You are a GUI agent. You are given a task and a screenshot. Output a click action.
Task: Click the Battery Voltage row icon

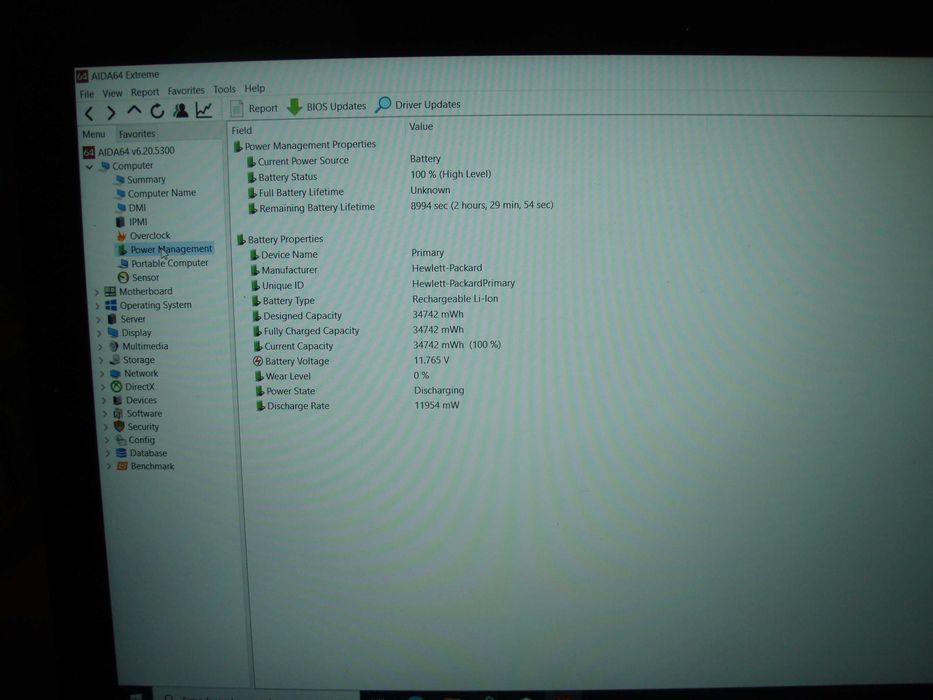(x=258, y=361)
